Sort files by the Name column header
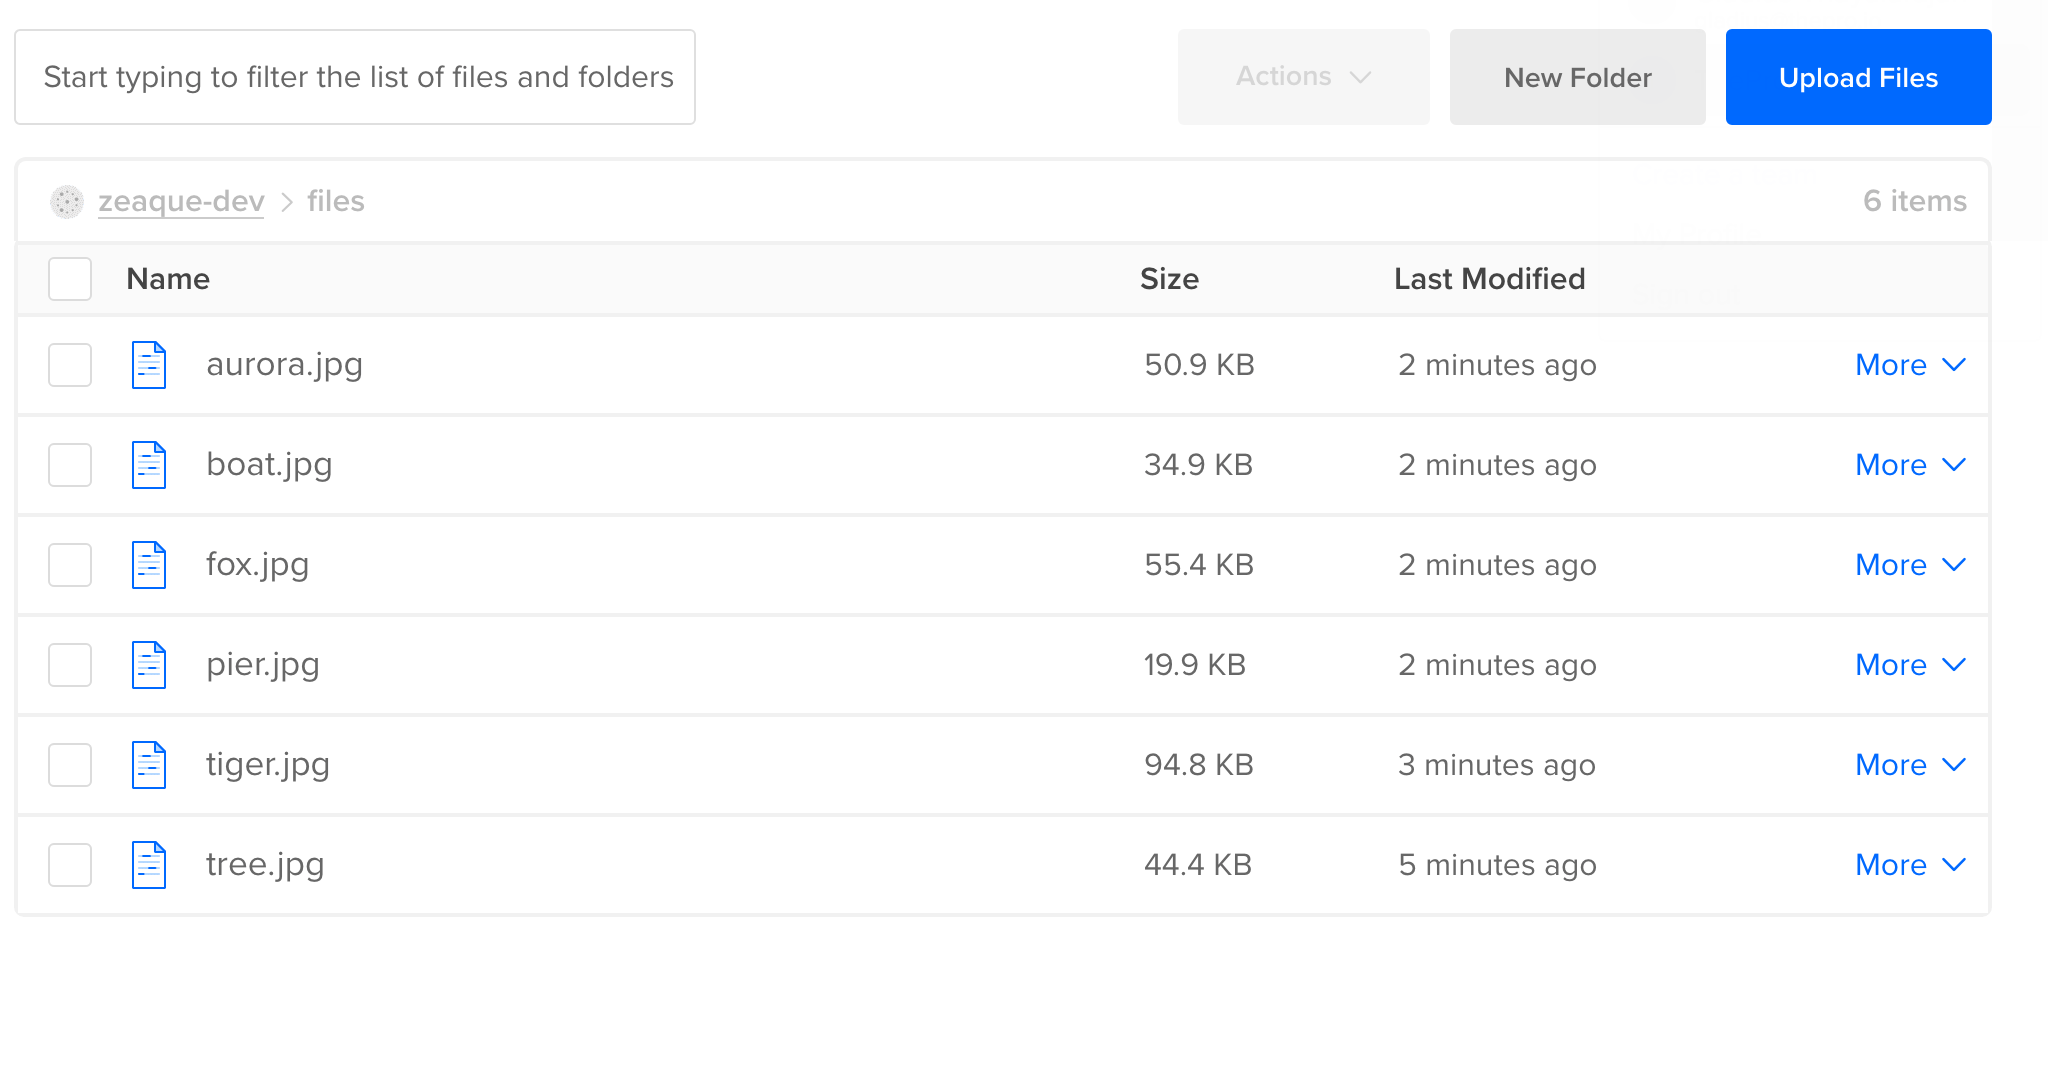The height and width of the screenshot is (1074, 2048). 167,279
